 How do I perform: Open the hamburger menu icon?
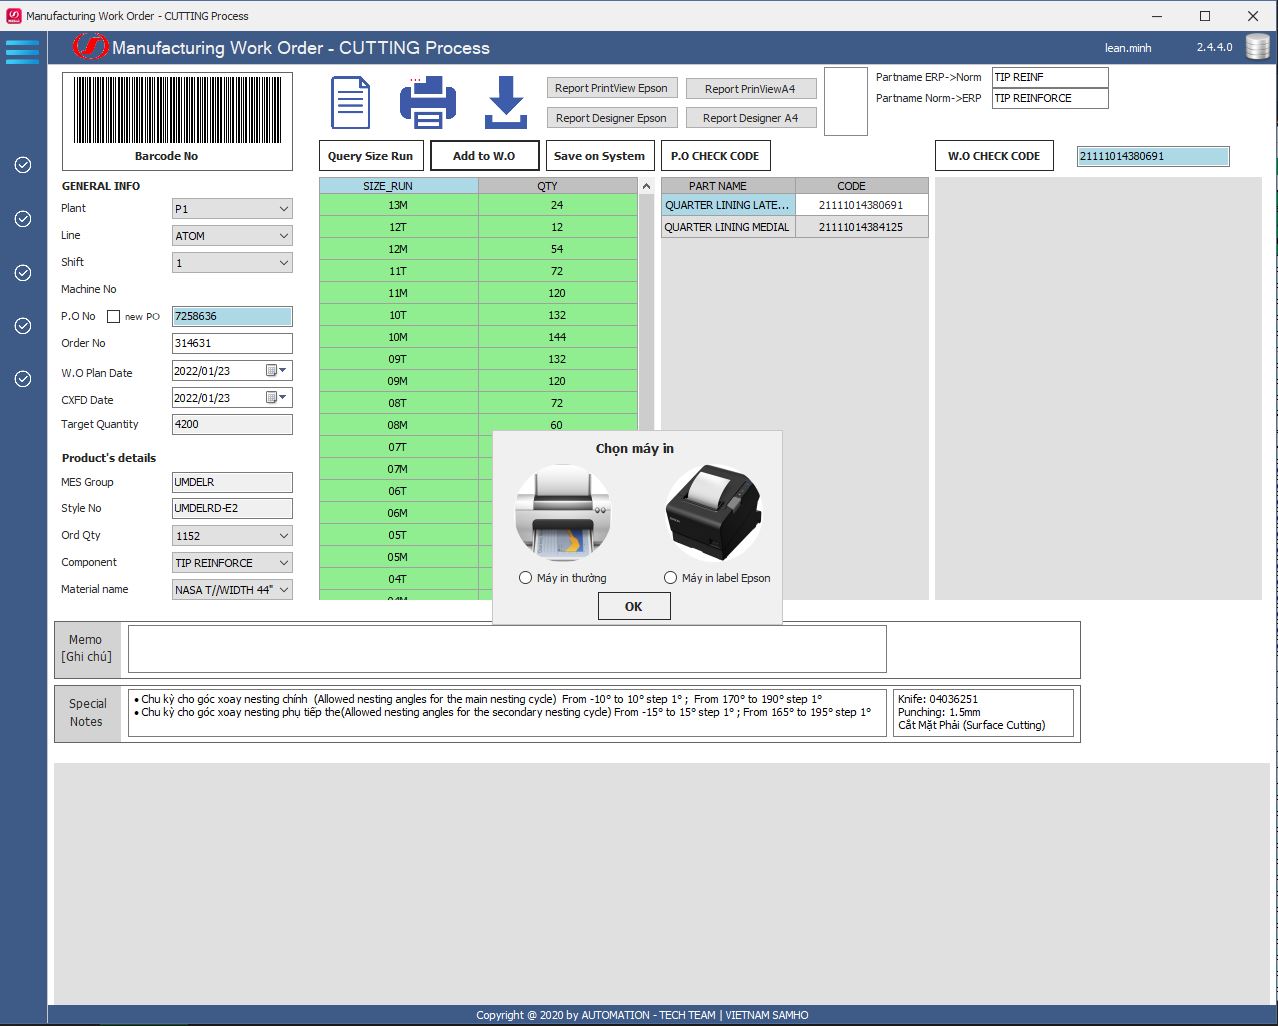[22, 51]
